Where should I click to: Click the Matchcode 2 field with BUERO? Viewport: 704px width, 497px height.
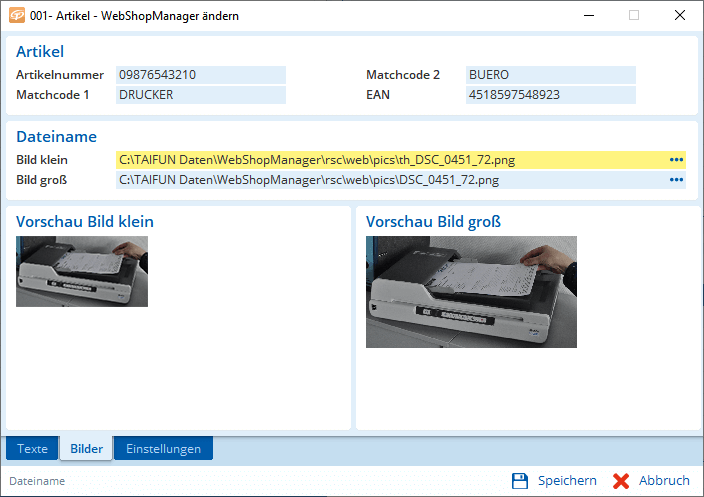coord(550,75)
